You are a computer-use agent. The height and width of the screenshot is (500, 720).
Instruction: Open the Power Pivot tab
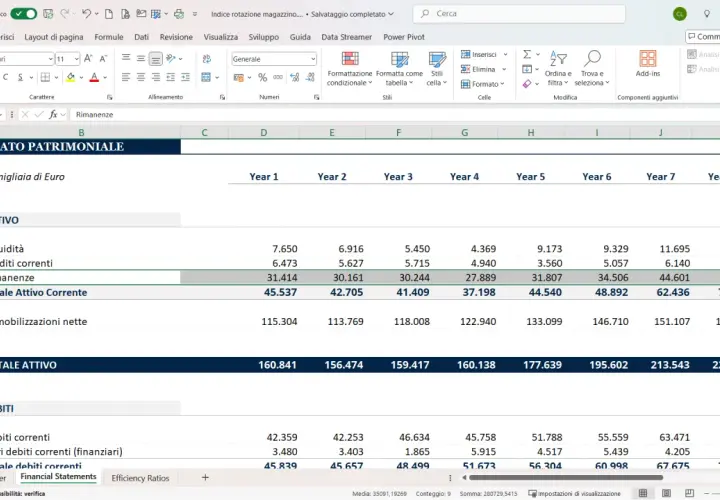click(404, 37)
